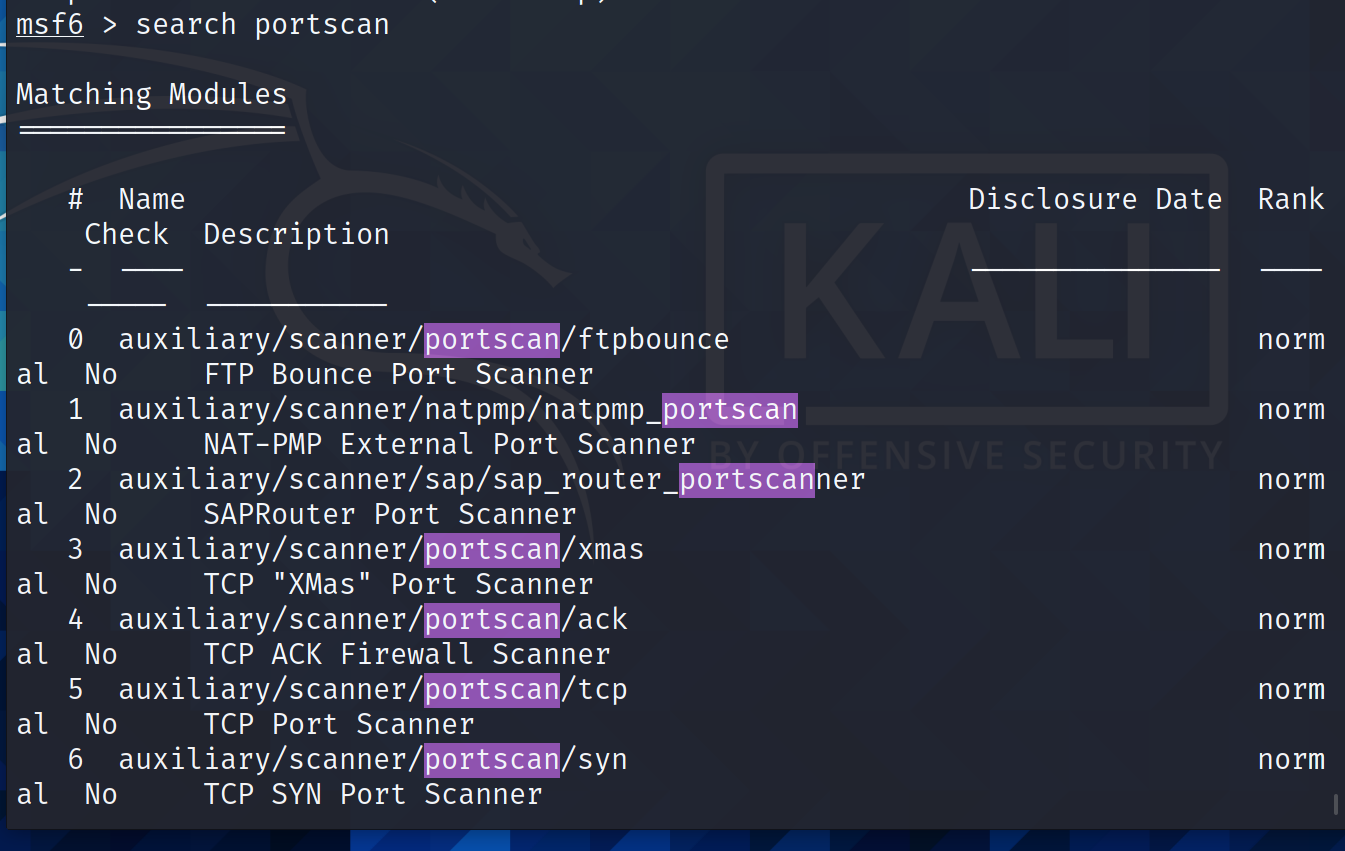Select the portscan/ack module path
Viewport: 1345px width, 851px height.
point(373,620)
